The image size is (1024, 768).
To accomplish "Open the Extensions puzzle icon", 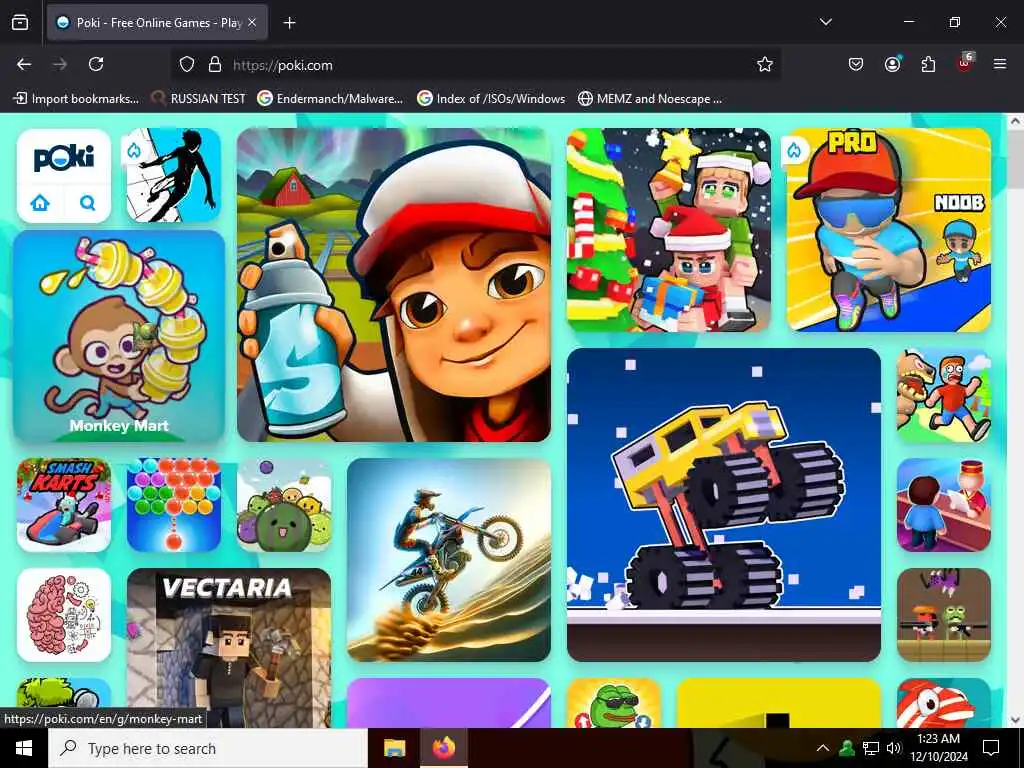I will 928,64.
